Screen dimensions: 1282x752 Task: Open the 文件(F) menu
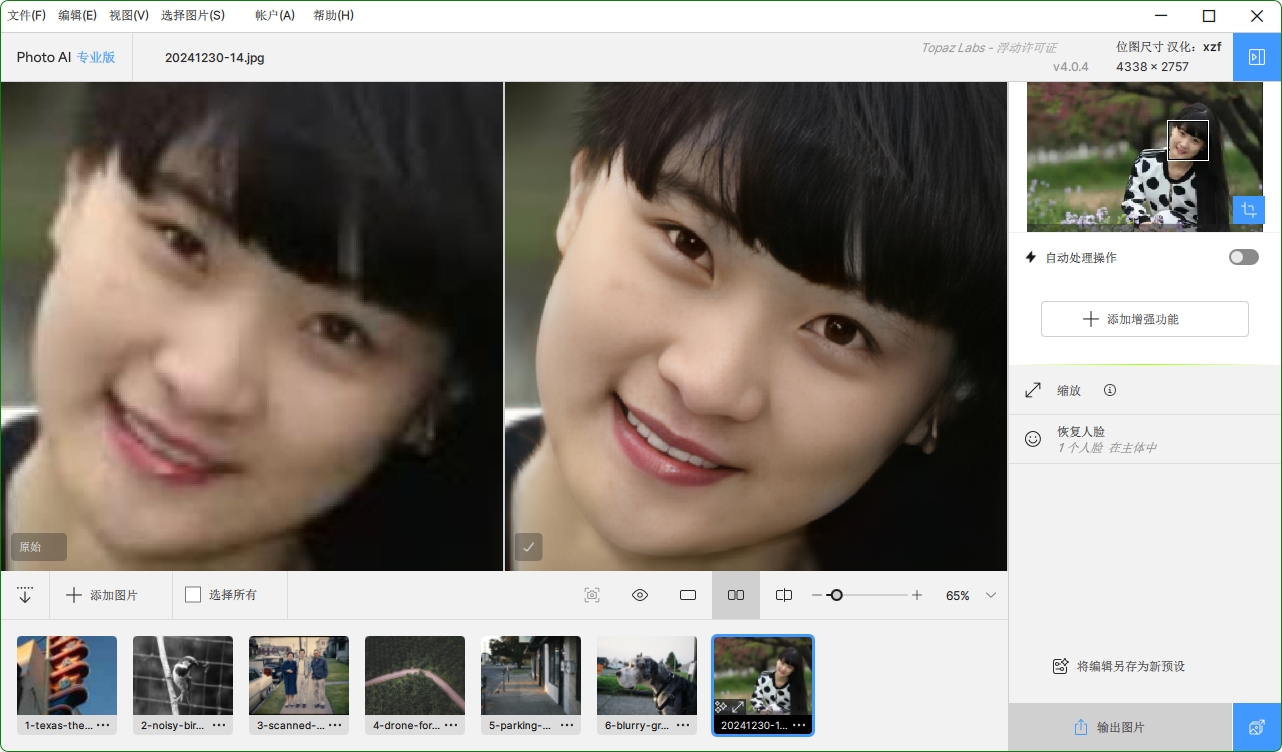[27, 16]
